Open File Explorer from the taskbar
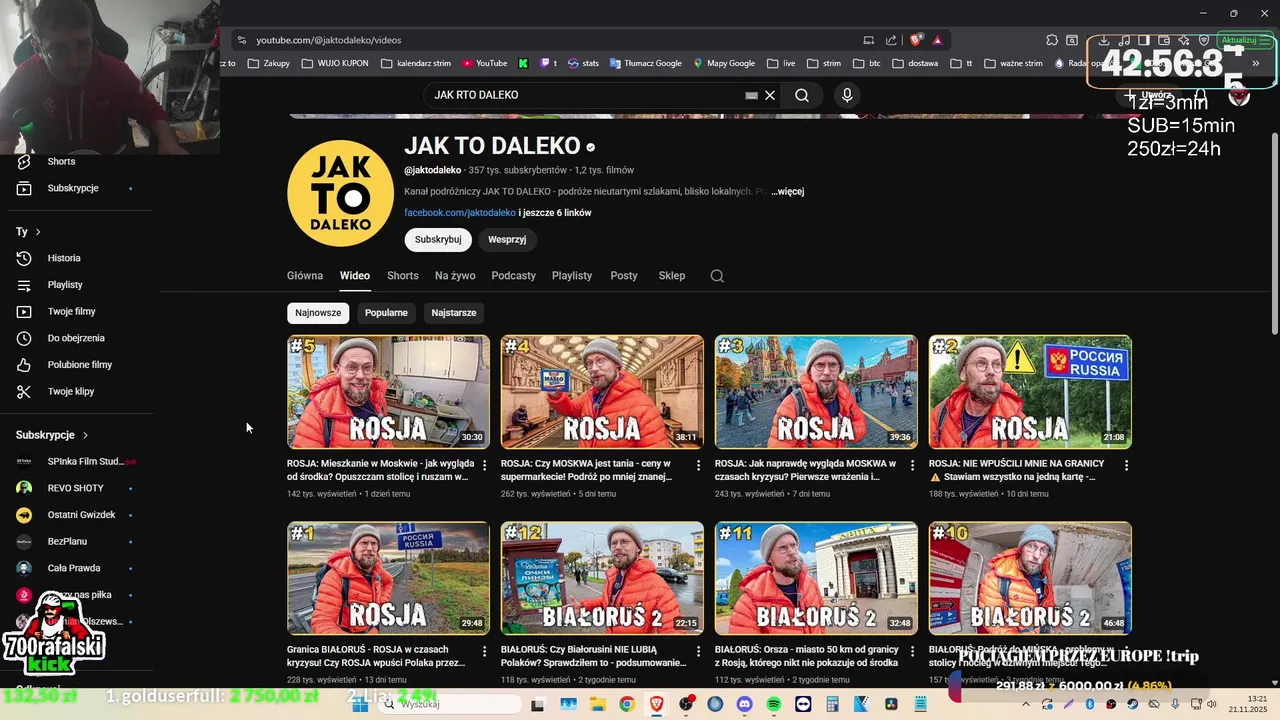 [597, 704]
